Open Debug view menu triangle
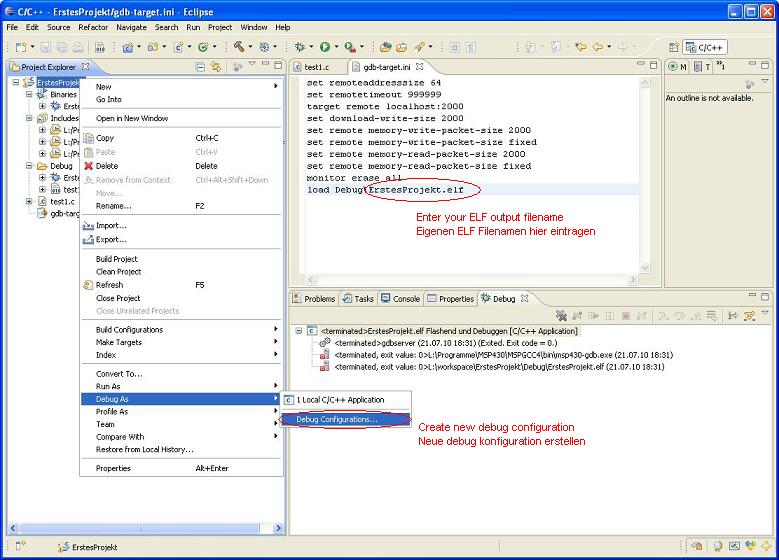The height and width of the screenshot is (560, 779). [x=765, y=313]
